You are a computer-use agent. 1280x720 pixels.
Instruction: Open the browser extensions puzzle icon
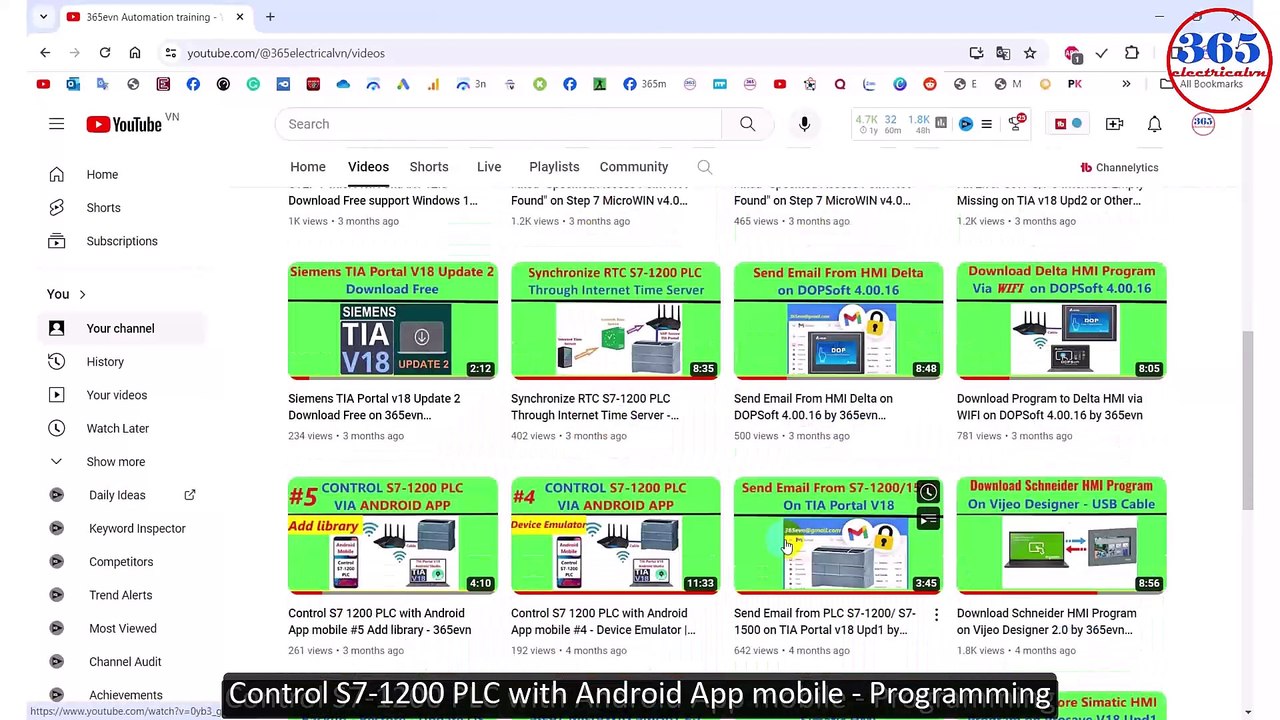(x=1132, y=53)
